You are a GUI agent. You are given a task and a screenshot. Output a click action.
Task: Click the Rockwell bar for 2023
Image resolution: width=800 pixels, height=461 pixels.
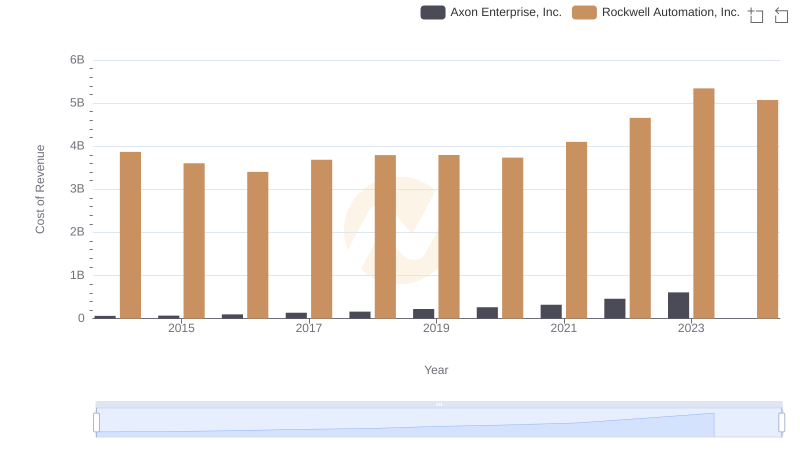tap(704, 203)
